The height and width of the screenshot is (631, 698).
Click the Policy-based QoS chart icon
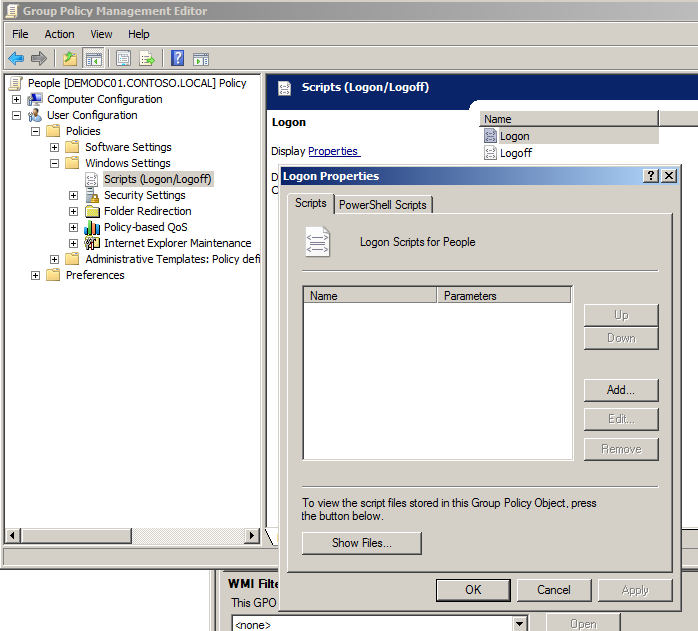[x=92, y=227]
